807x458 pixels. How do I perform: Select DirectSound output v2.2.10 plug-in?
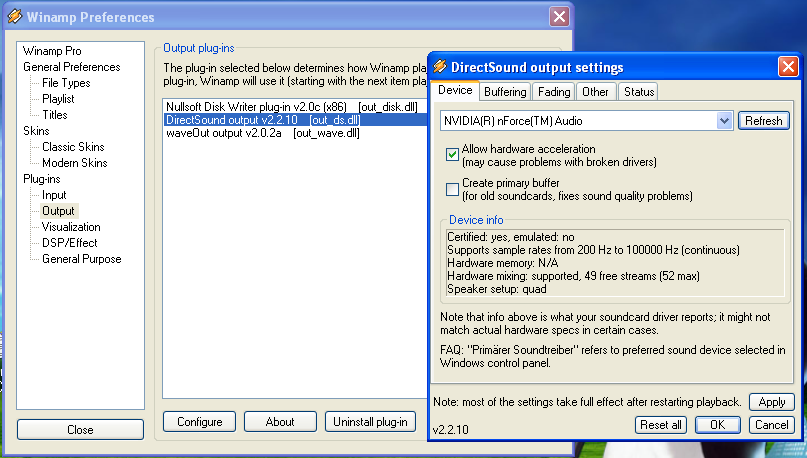(295, 120)
